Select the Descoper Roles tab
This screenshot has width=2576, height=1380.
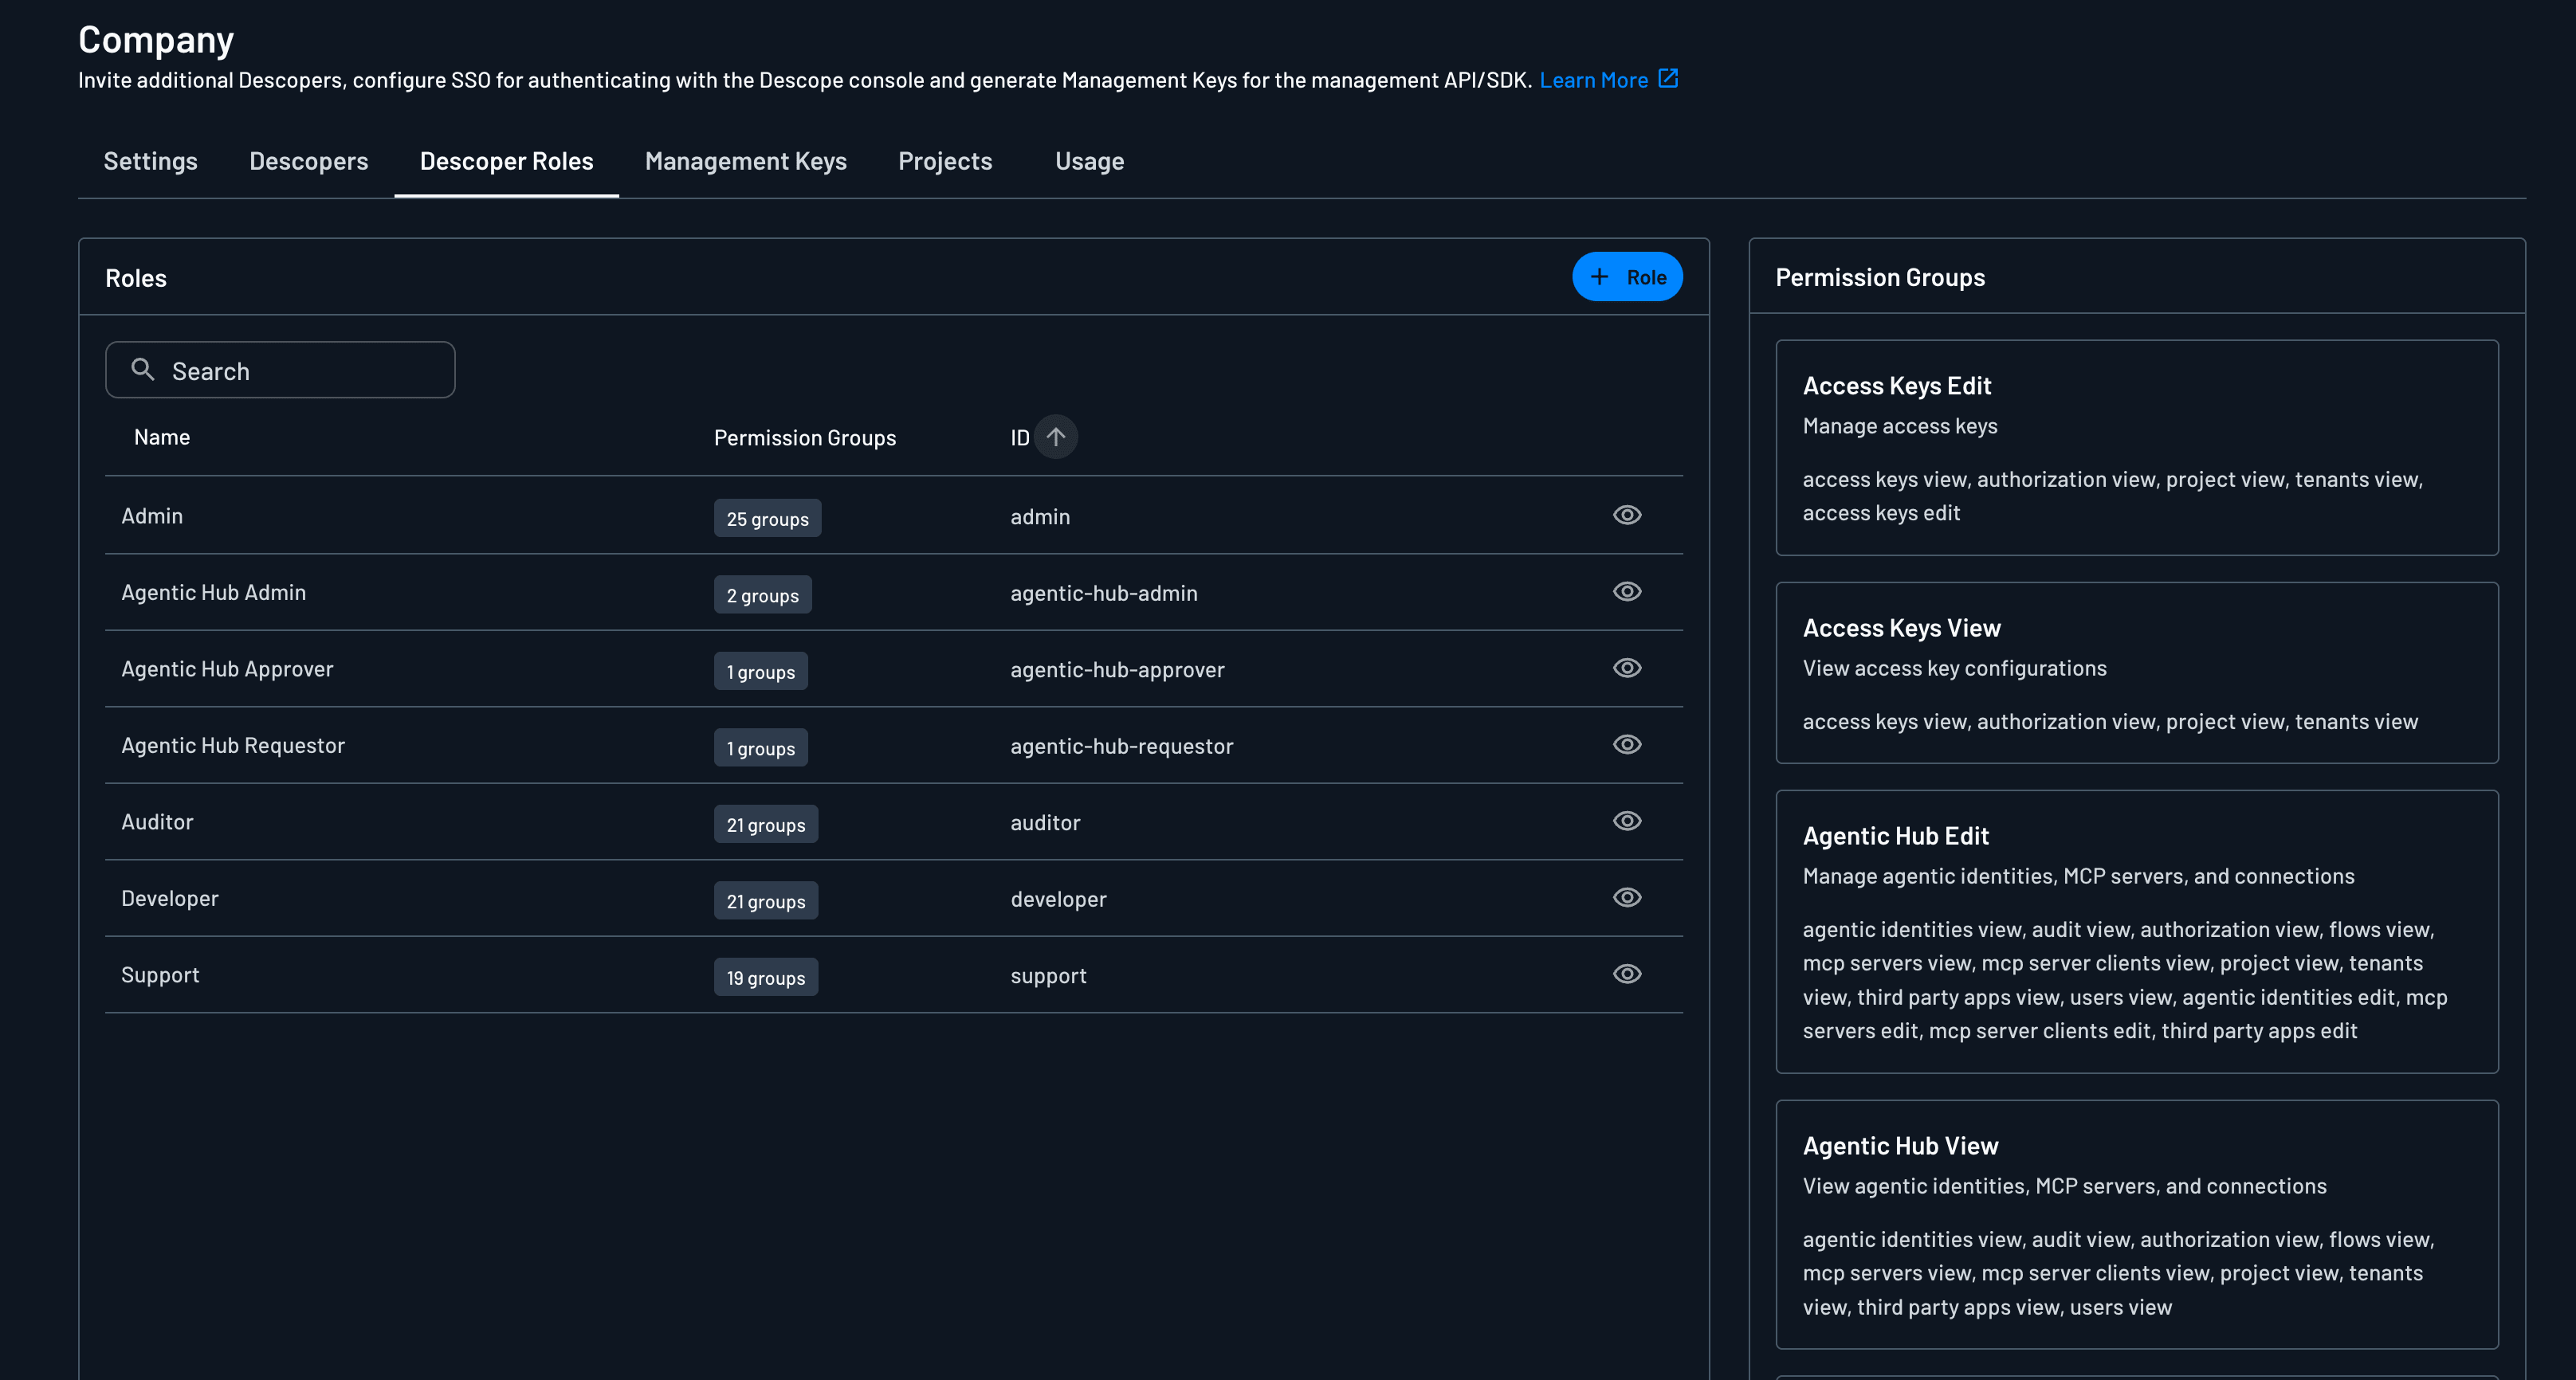point(507,161)
